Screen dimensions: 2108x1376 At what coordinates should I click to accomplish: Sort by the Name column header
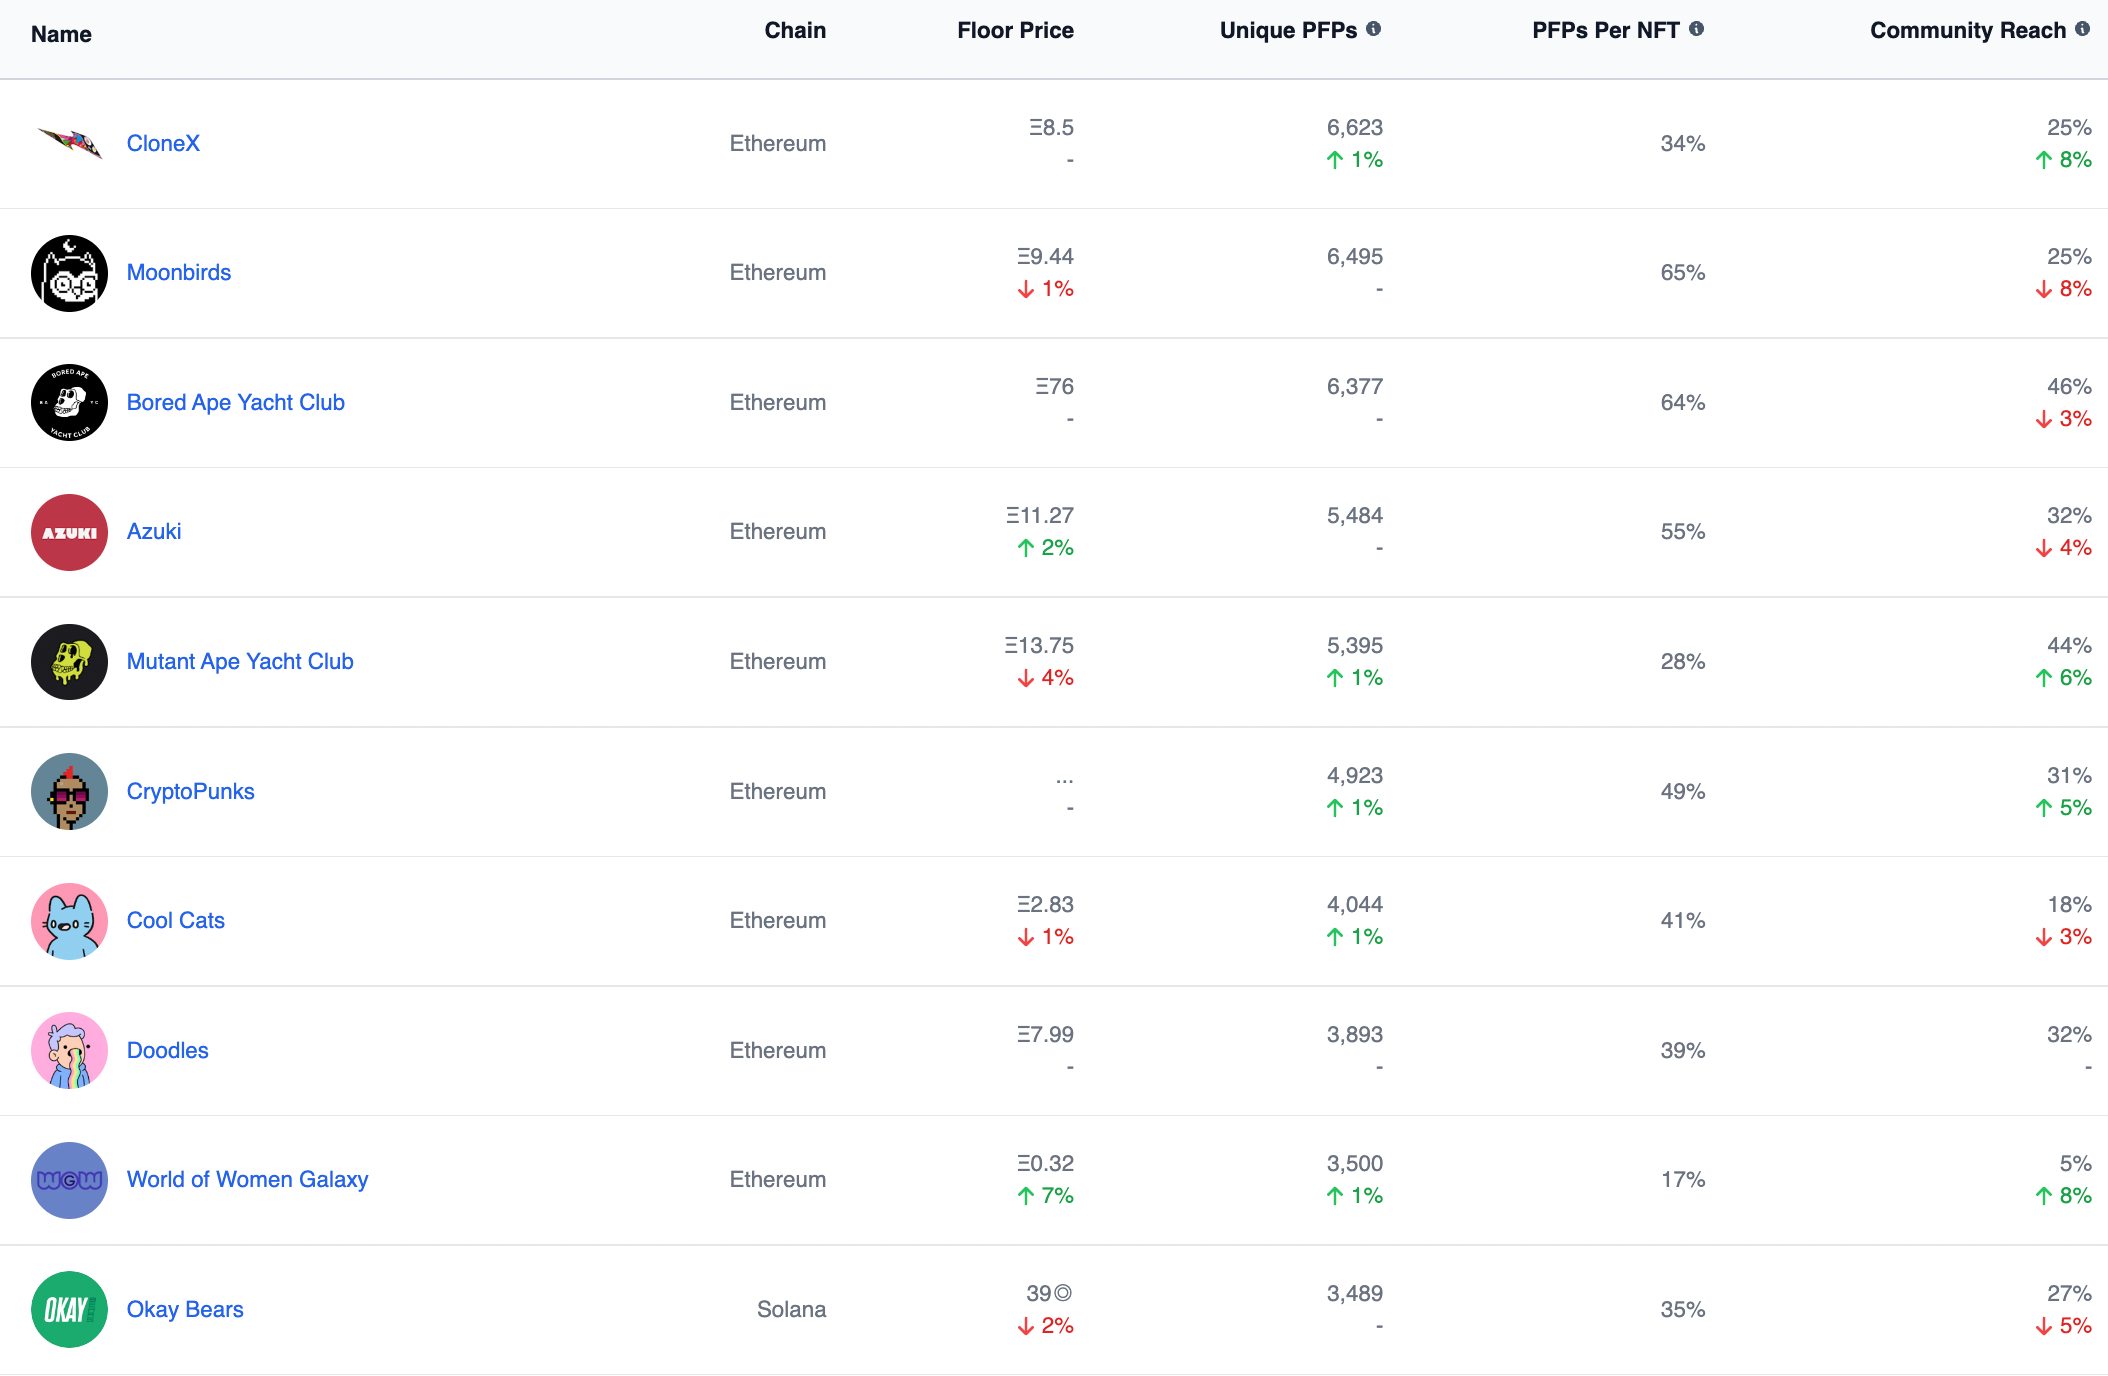pyautogui.click(x=61, y=34)
